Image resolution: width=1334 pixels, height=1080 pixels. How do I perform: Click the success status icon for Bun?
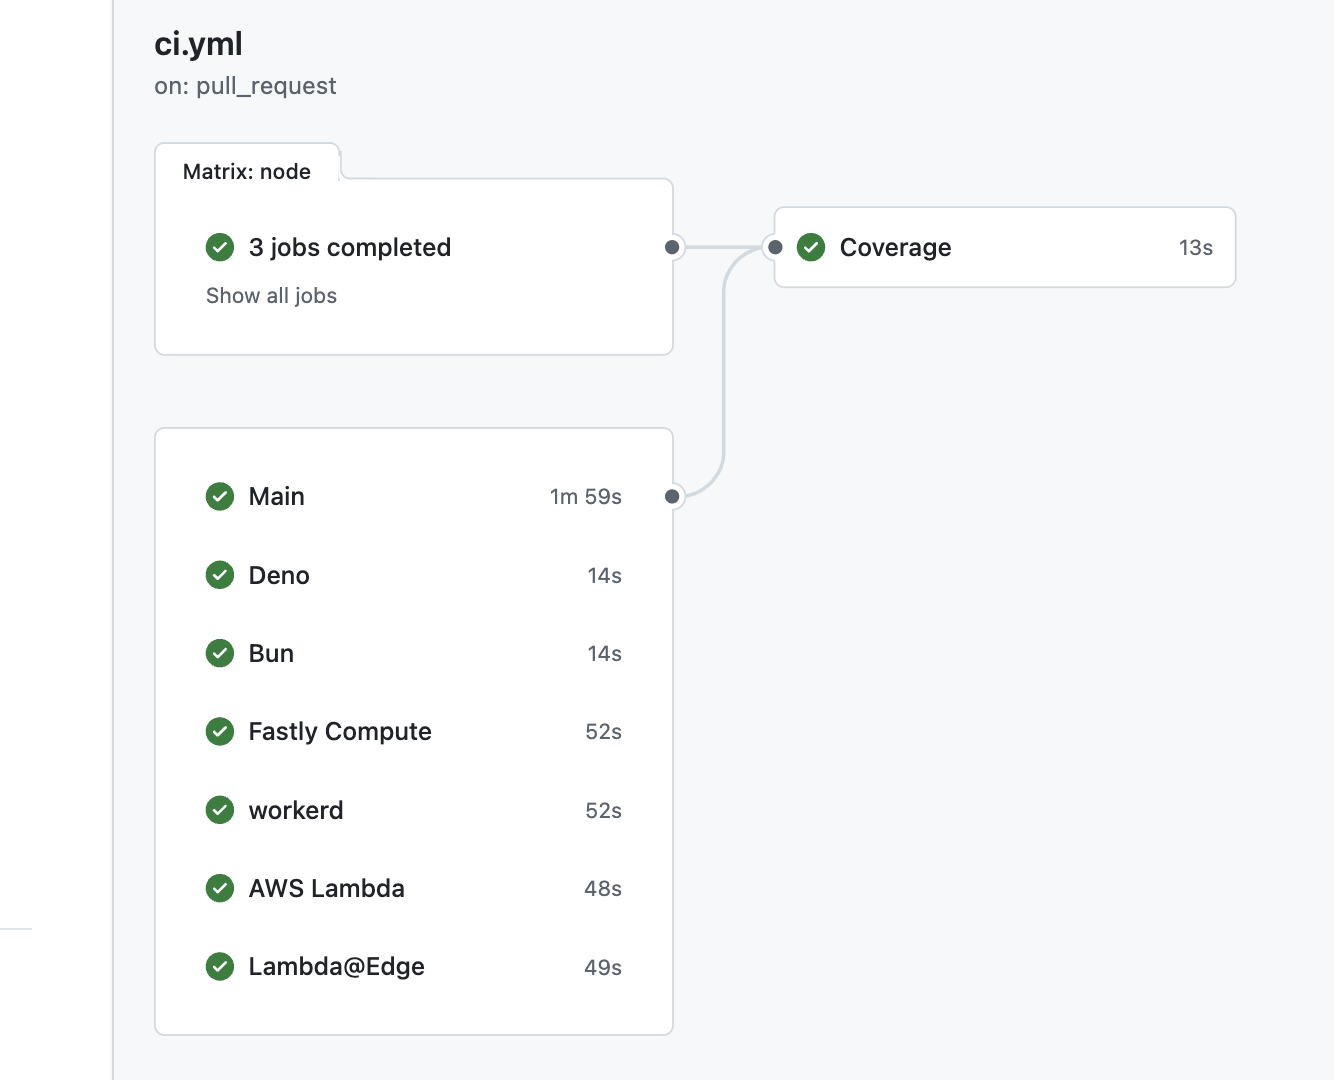click(220, 653)
